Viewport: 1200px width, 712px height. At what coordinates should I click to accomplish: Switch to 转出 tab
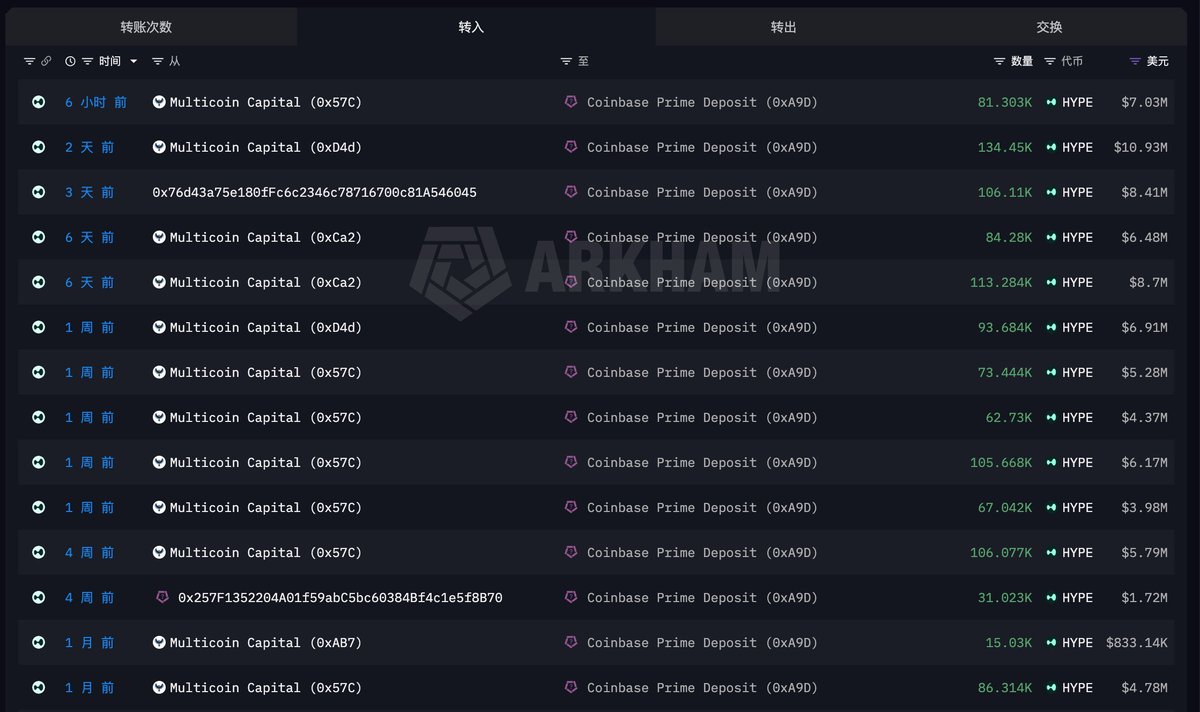784,27
